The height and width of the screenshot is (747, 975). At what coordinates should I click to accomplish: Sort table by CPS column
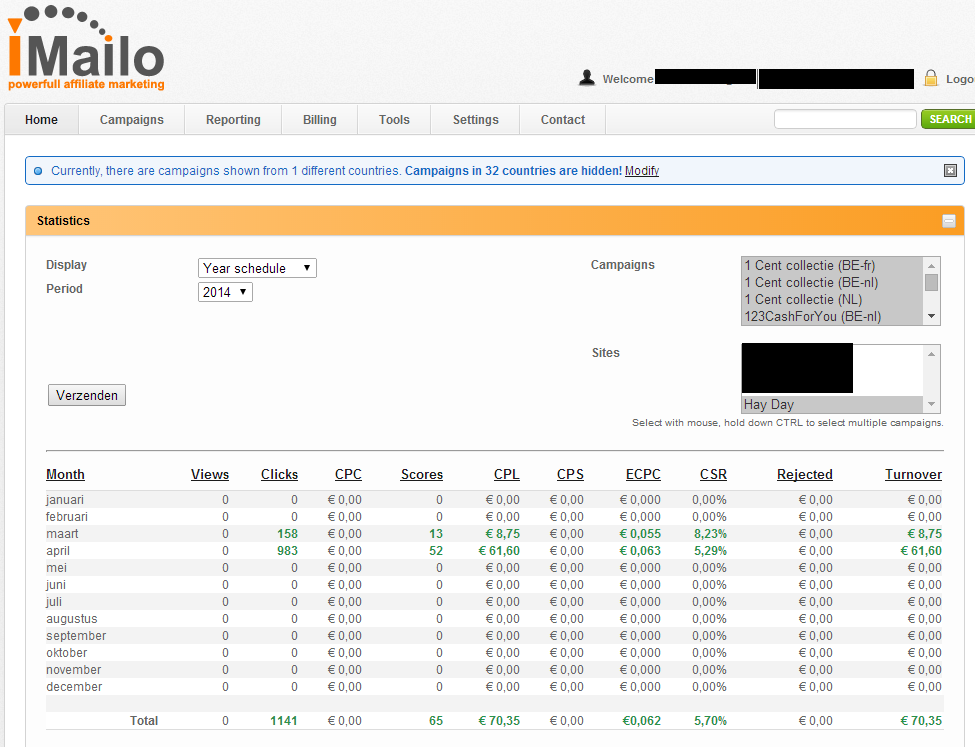point(570,475)
